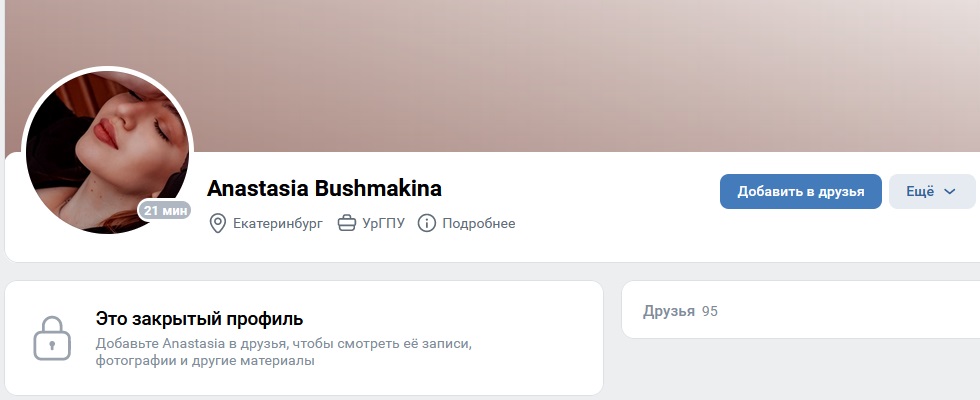The height and width of the screenshot is (400, 980).
Task: Click the padlock icon on closed profile card
Action: pos(52,338)
